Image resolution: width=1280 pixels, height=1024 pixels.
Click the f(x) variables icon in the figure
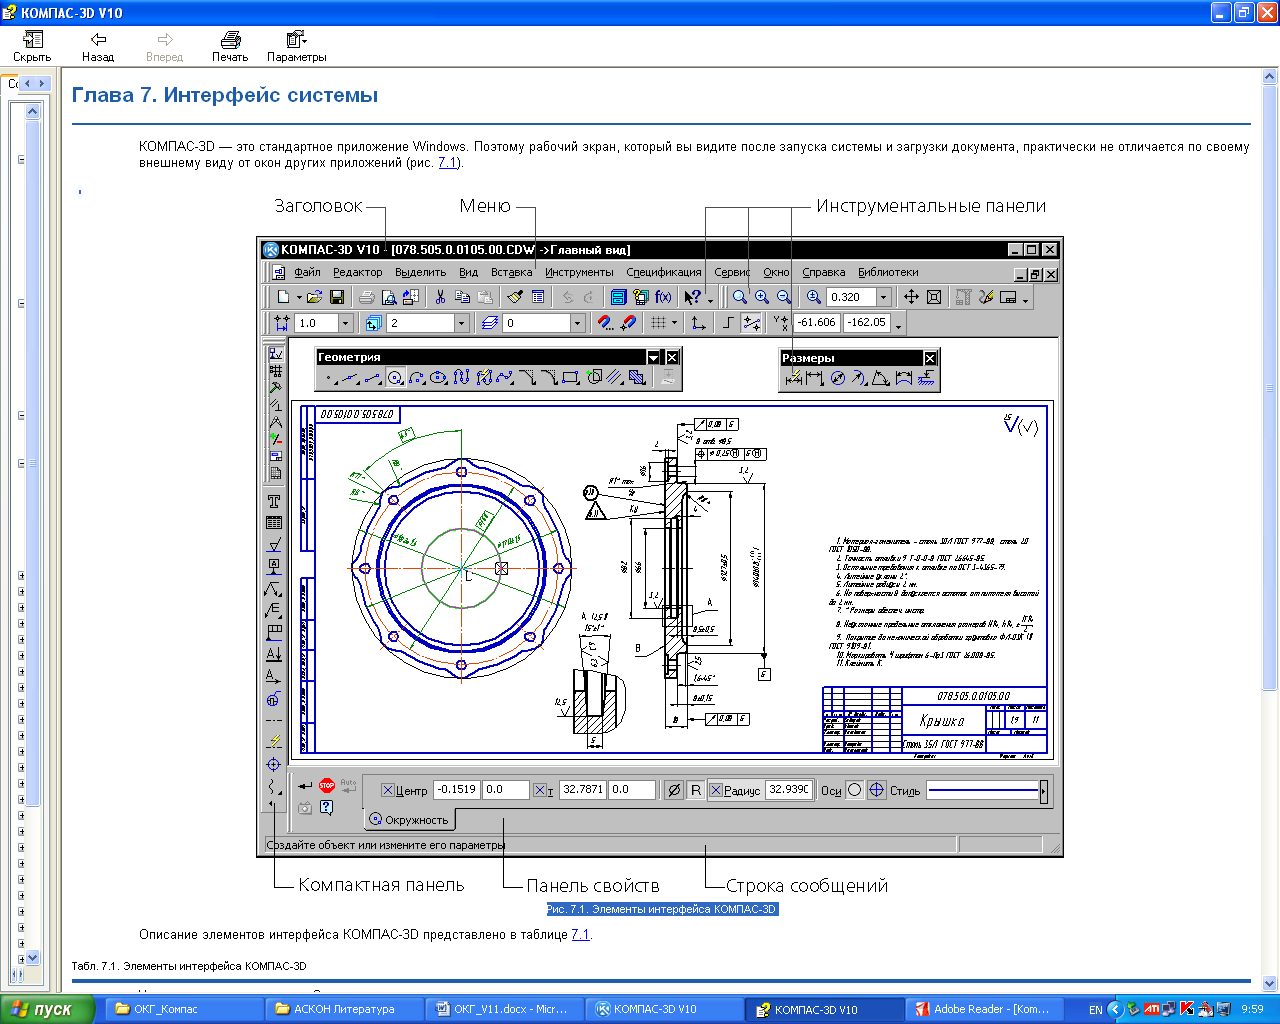tap(663, 297)
